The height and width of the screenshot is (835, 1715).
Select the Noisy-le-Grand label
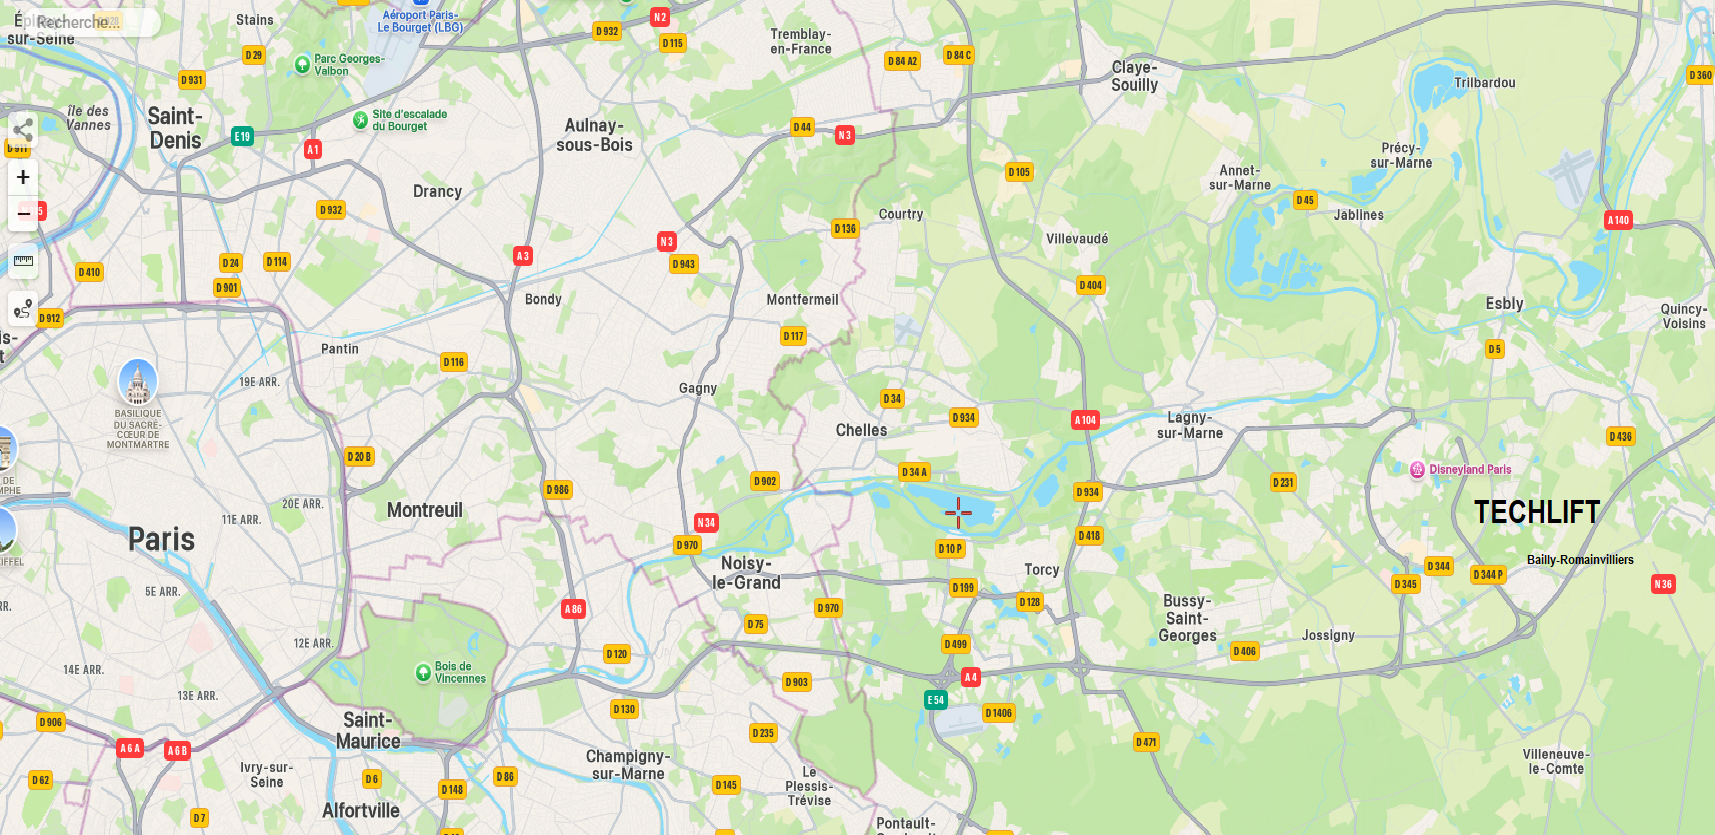pos(746,573)
